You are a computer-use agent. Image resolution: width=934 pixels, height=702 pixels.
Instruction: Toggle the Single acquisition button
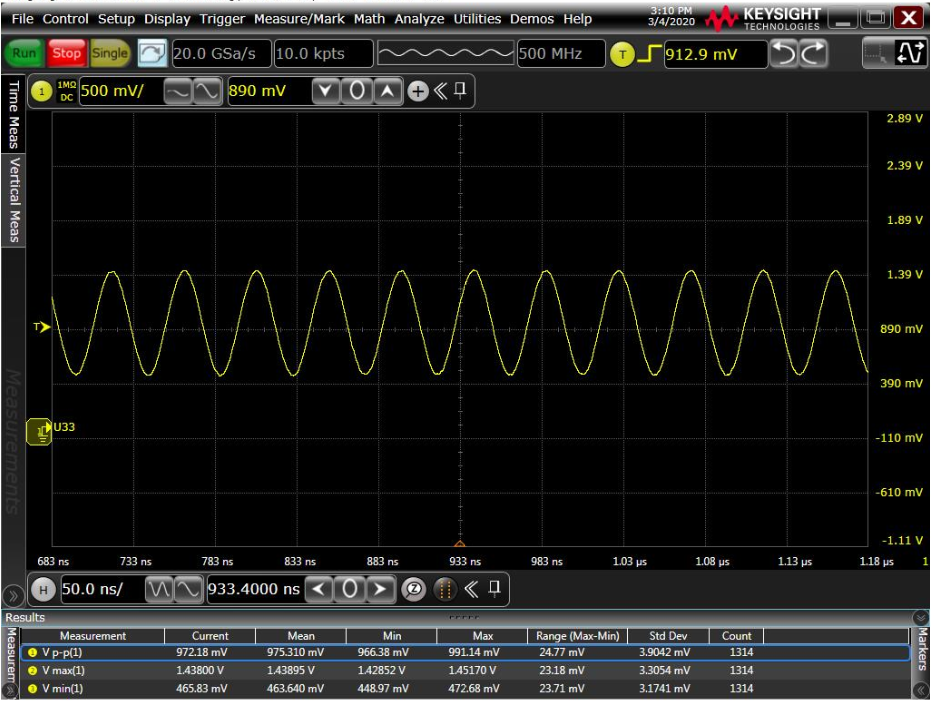[x=110, y=53]
